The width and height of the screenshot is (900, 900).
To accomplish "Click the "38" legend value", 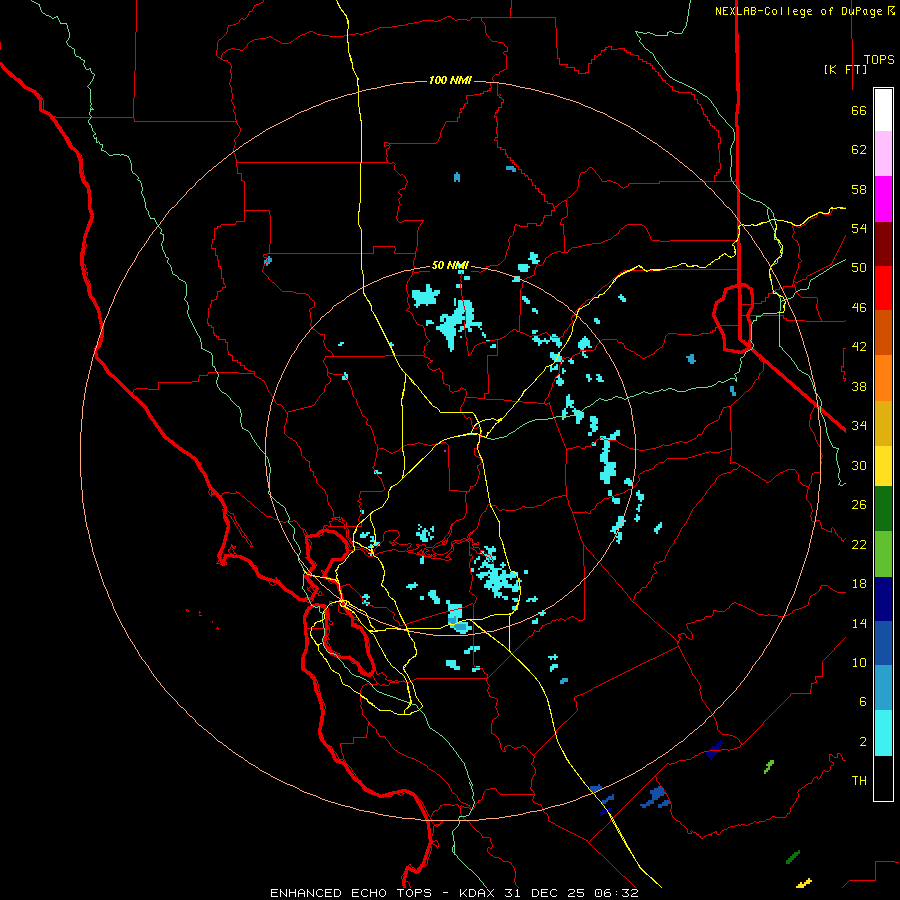I will click(859, 386).
